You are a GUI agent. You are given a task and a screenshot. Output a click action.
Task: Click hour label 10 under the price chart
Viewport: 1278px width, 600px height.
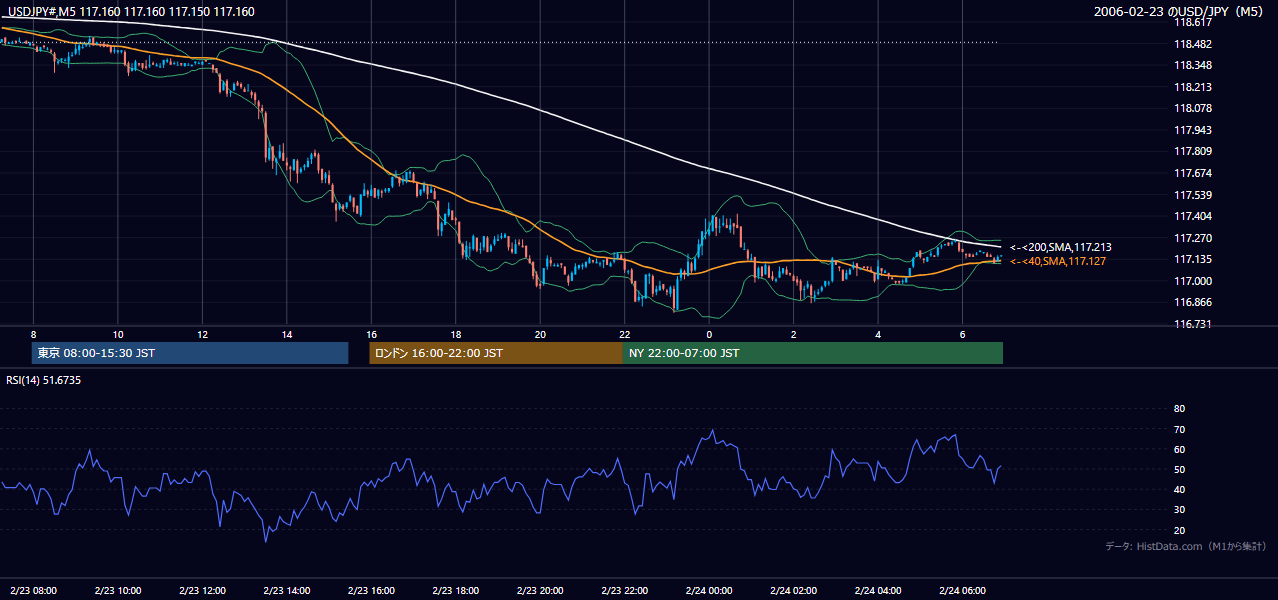tap(118, 334)
